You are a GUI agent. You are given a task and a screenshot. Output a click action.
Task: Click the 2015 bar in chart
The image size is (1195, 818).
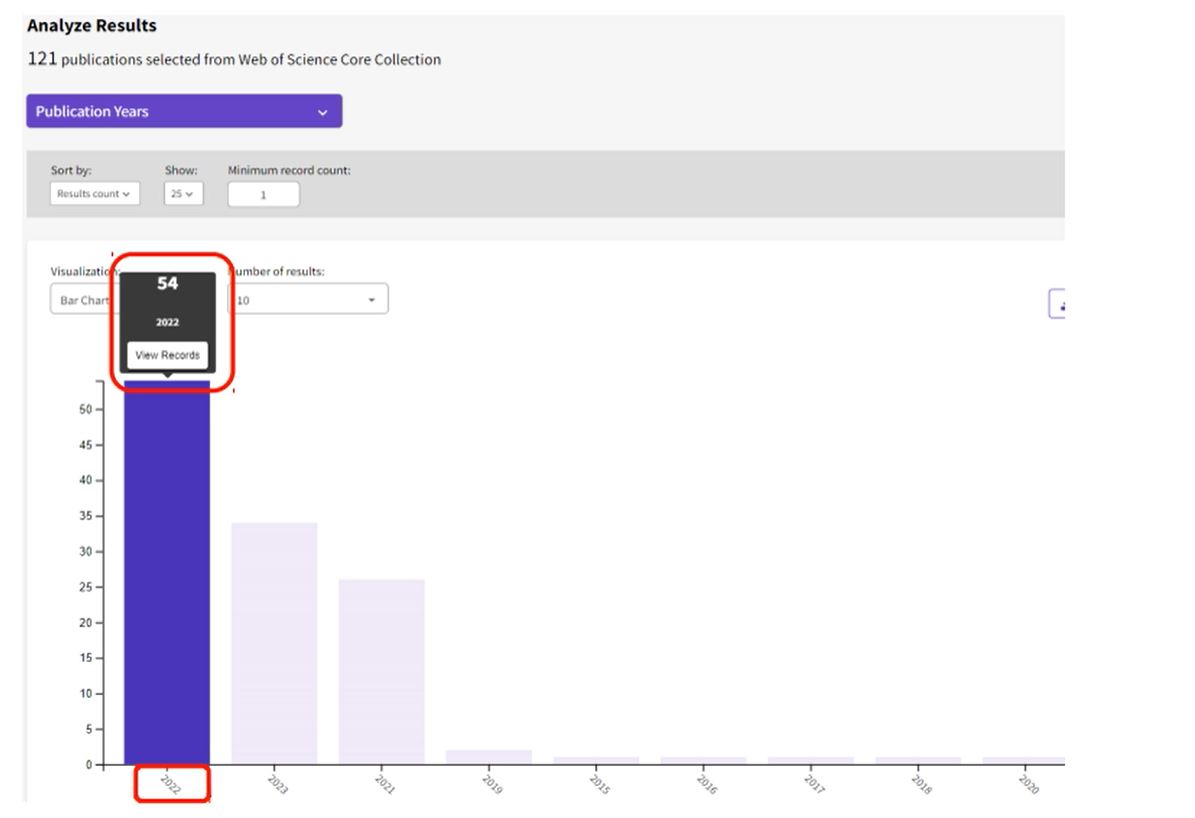[x=596, y=761]
